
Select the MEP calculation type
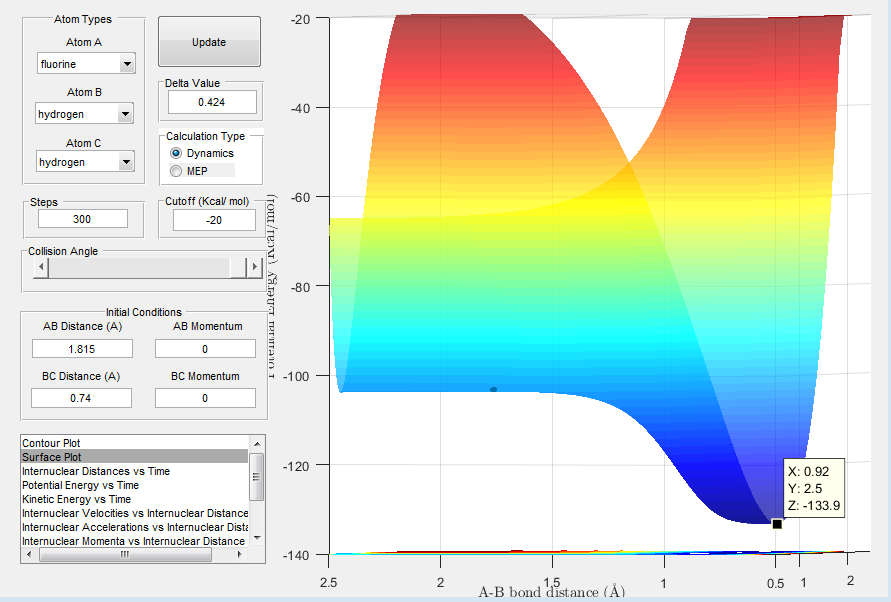[x=176, y=171]
